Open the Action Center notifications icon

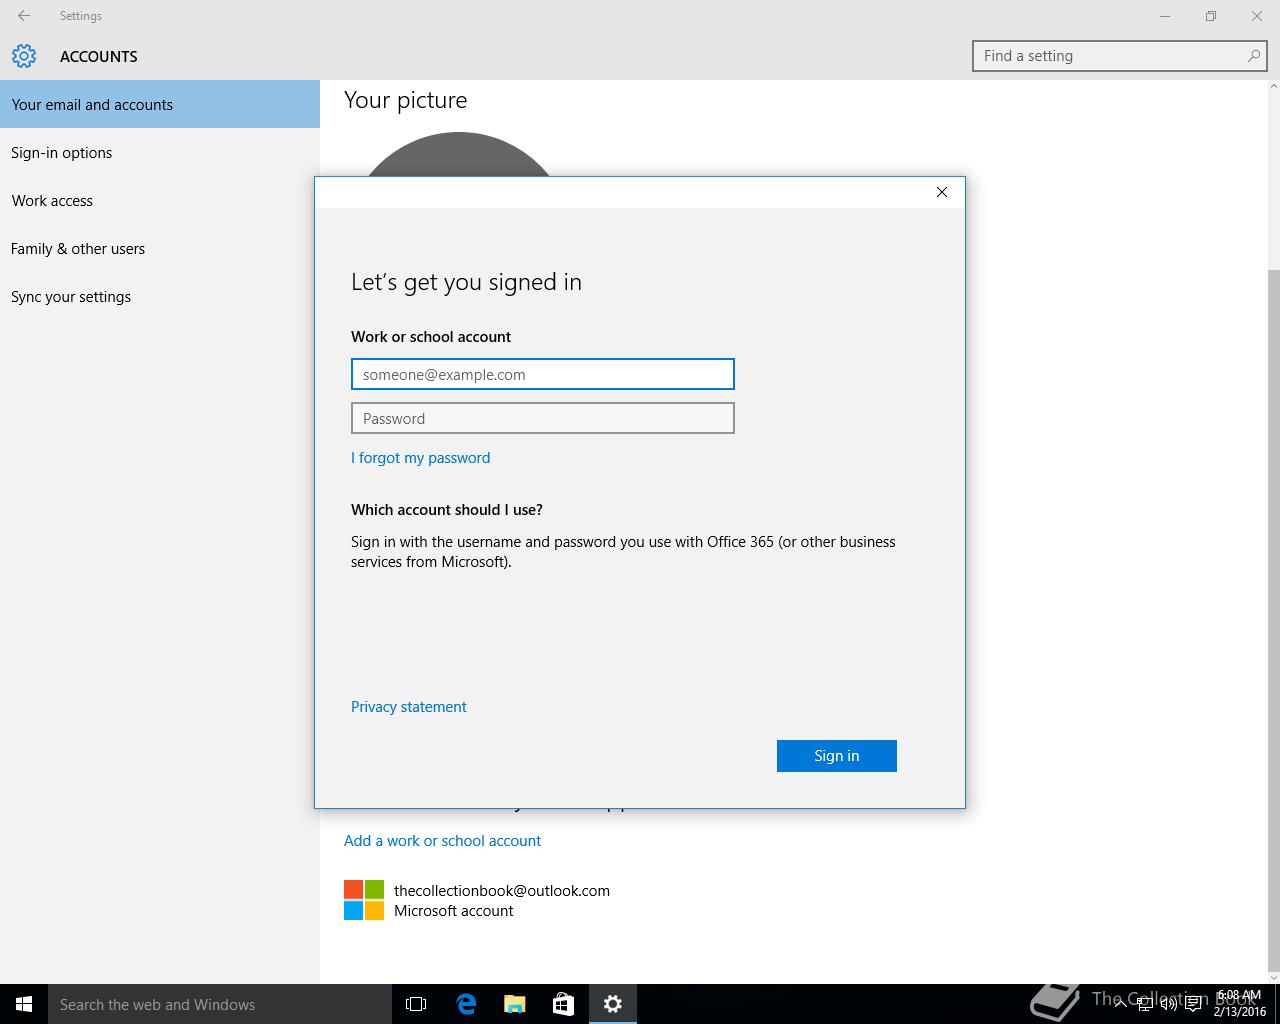click(x=1193, y=1004)
